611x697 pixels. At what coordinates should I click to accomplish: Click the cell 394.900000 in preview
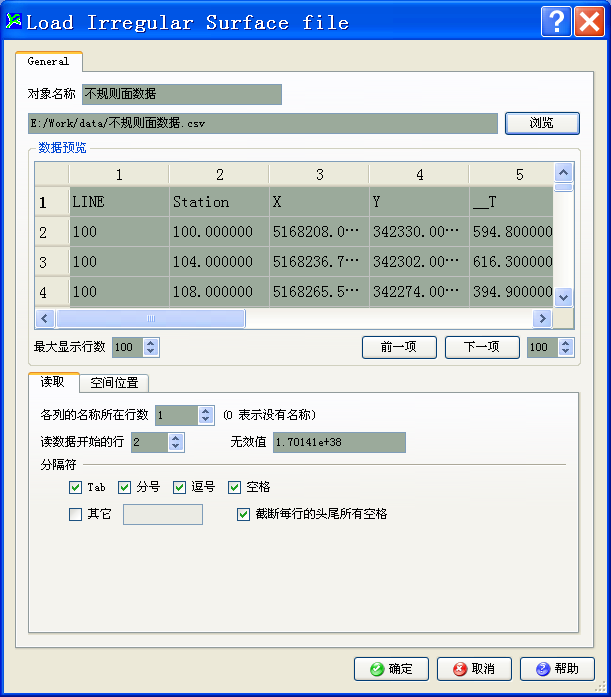(x=511, y=292)
